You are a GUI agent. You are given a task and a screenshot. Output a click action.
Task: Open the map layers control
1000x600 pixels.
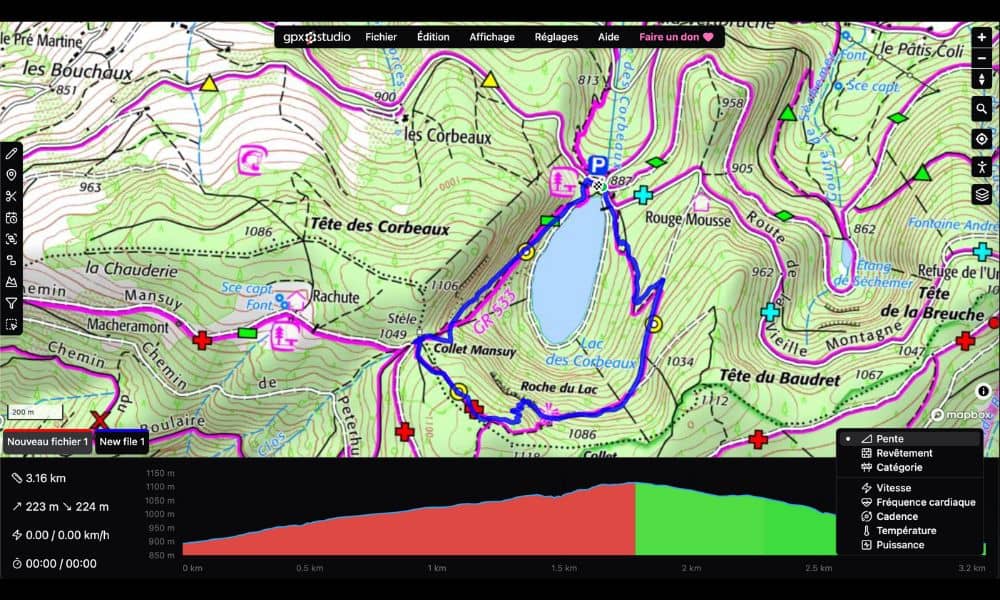[x=981, y=194]
